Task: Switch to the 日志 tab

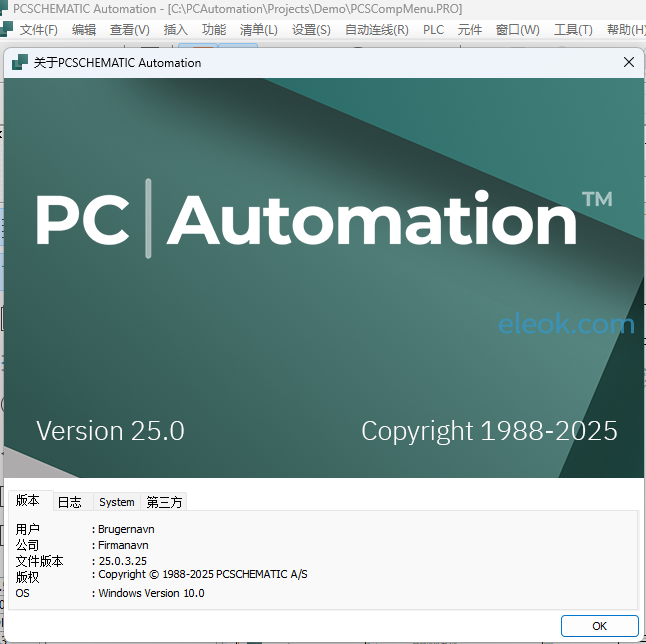Action: point(70,502)
